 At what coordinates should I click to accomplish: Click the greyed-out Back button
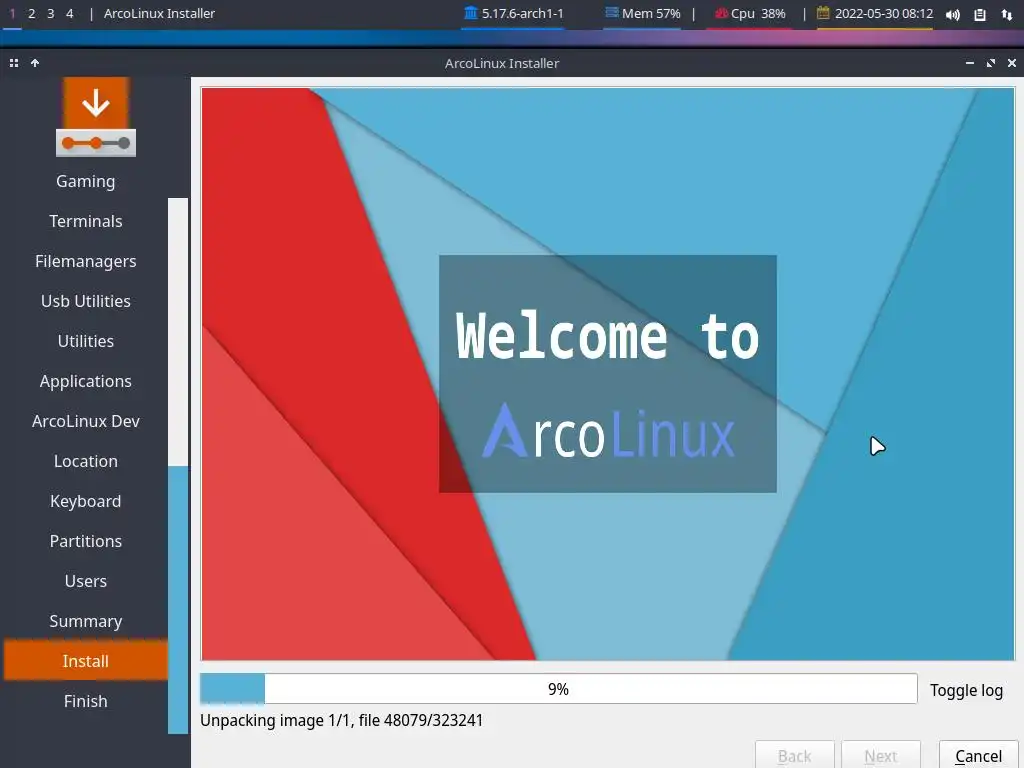794,755
